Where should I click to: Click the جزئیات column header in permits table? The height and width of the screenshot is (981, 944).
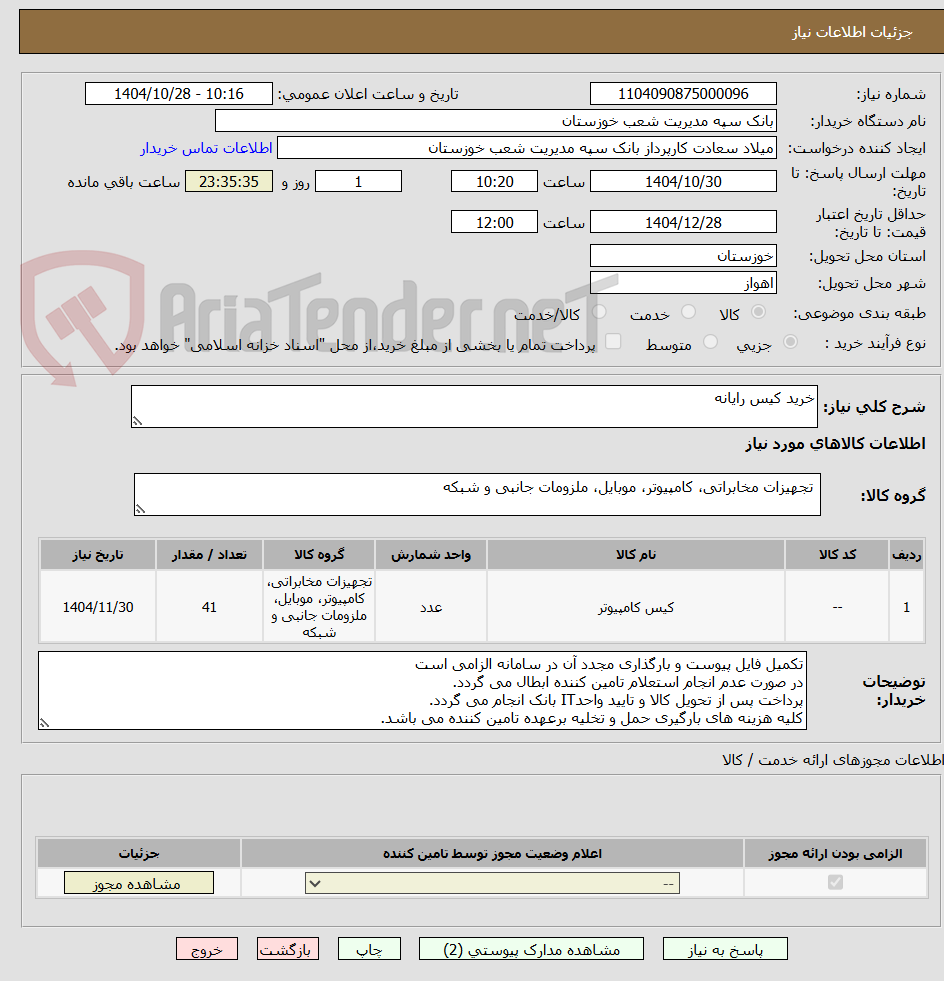(139, 853)
